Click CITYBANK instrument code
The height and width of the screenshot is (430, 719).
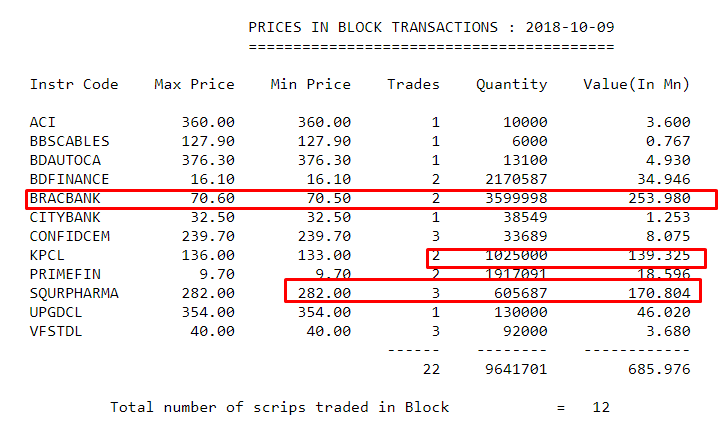(65, 217)
